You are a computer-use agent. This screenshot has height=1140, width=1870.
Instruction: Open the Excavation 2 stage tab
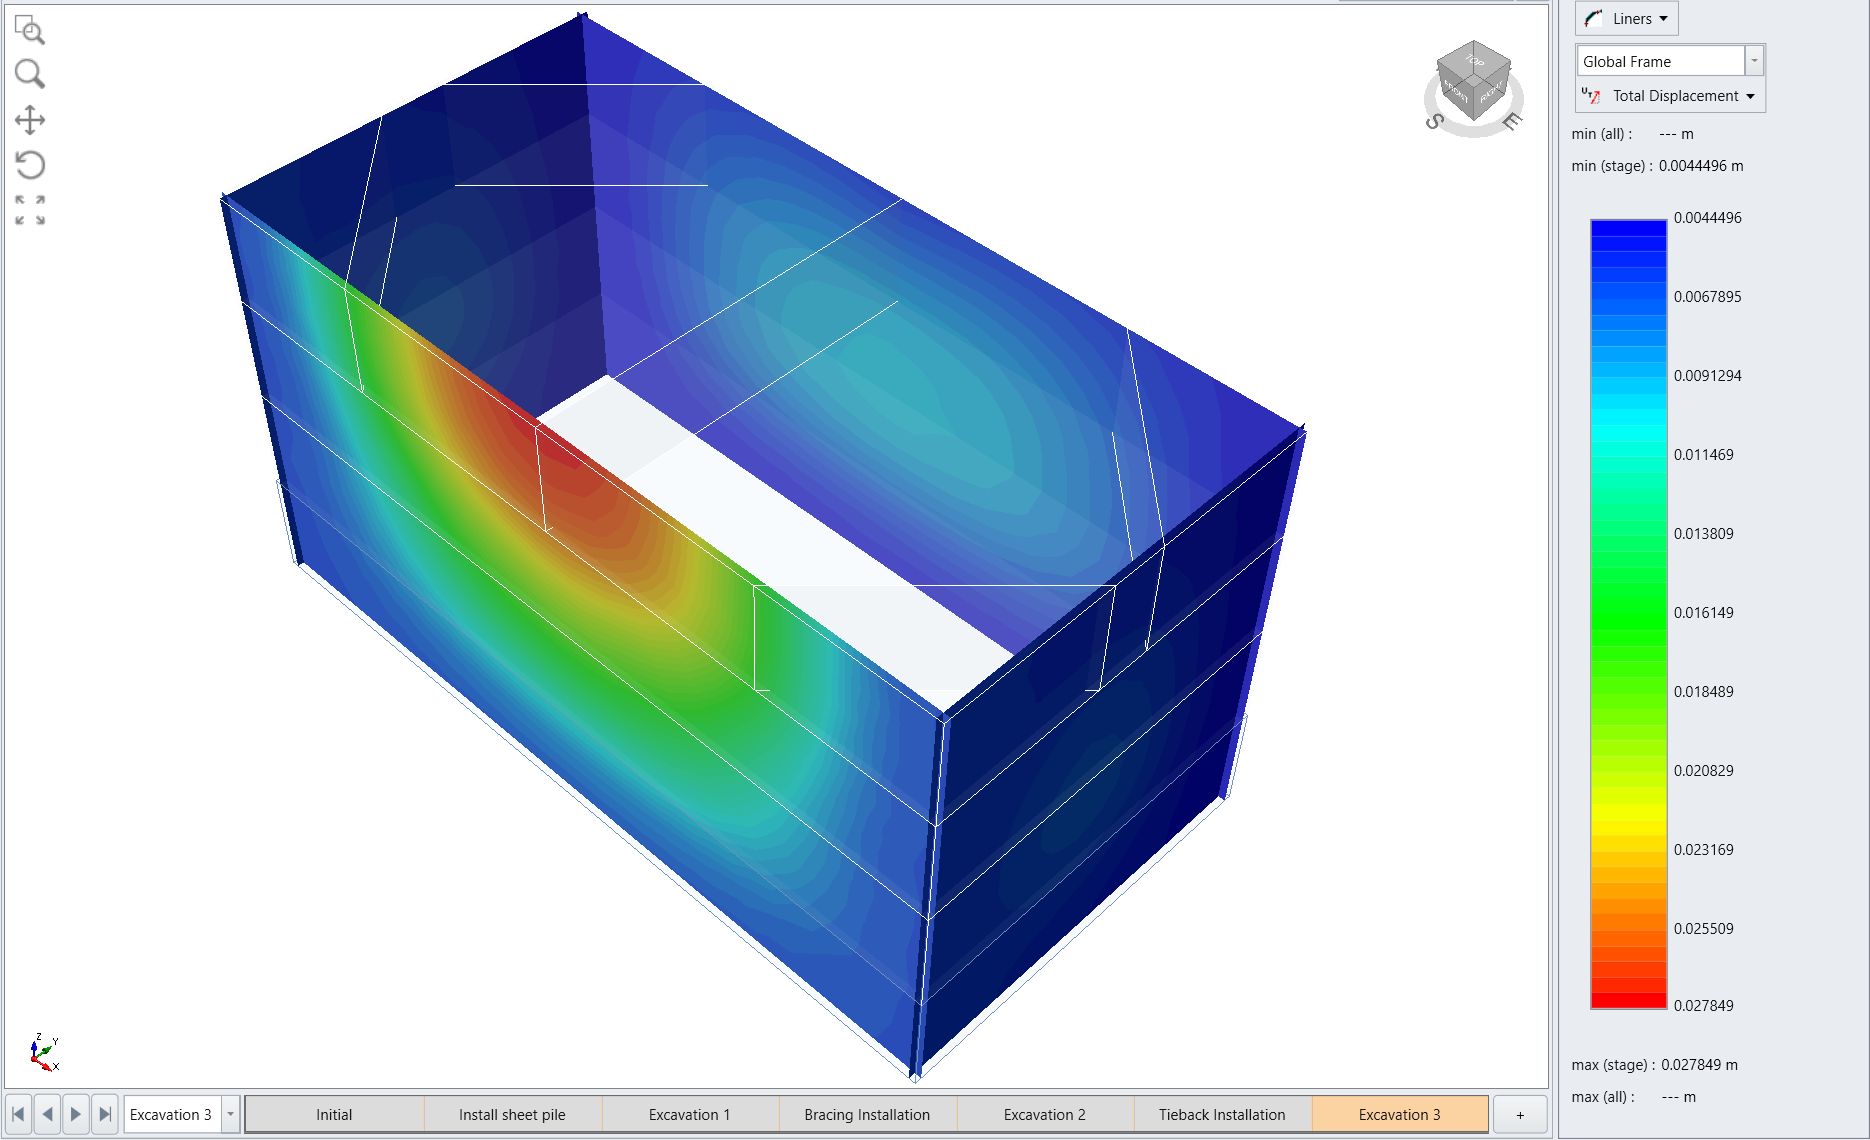click(x=1045, y=1115)
